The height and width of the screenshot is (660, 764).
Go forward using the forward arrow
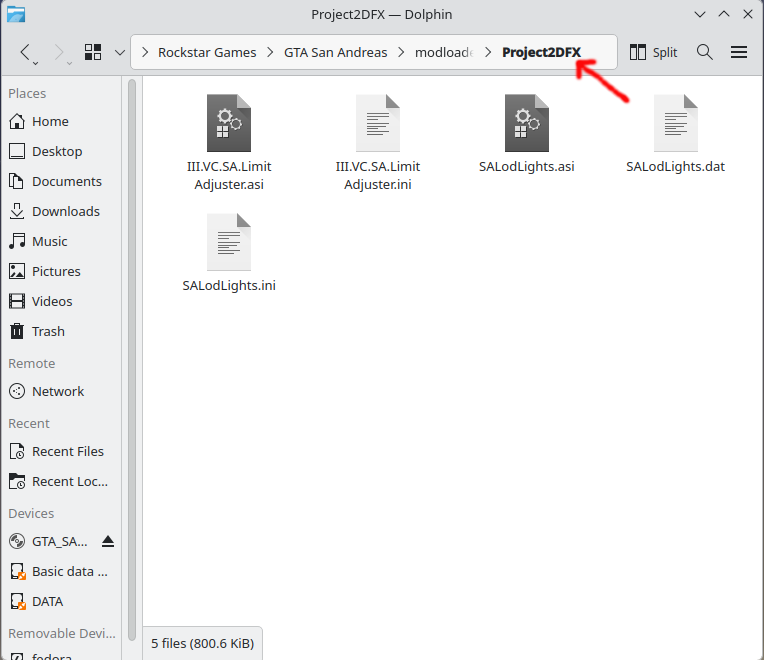click(59, 52)
